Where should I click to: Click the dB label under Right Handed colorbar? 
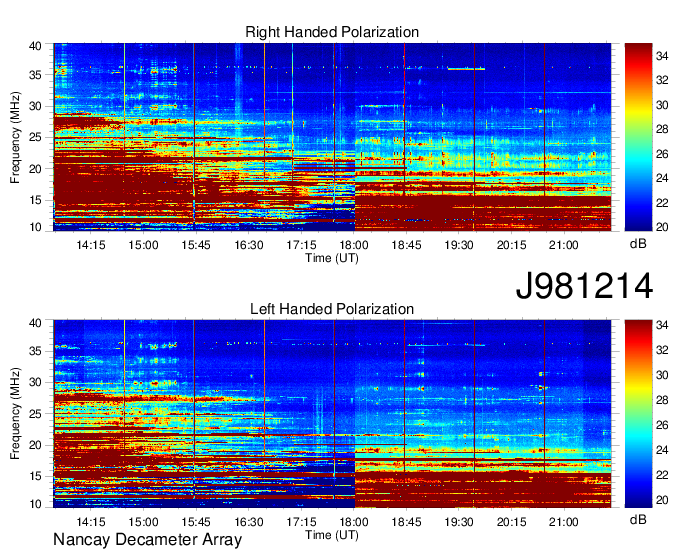pos(638,244)
